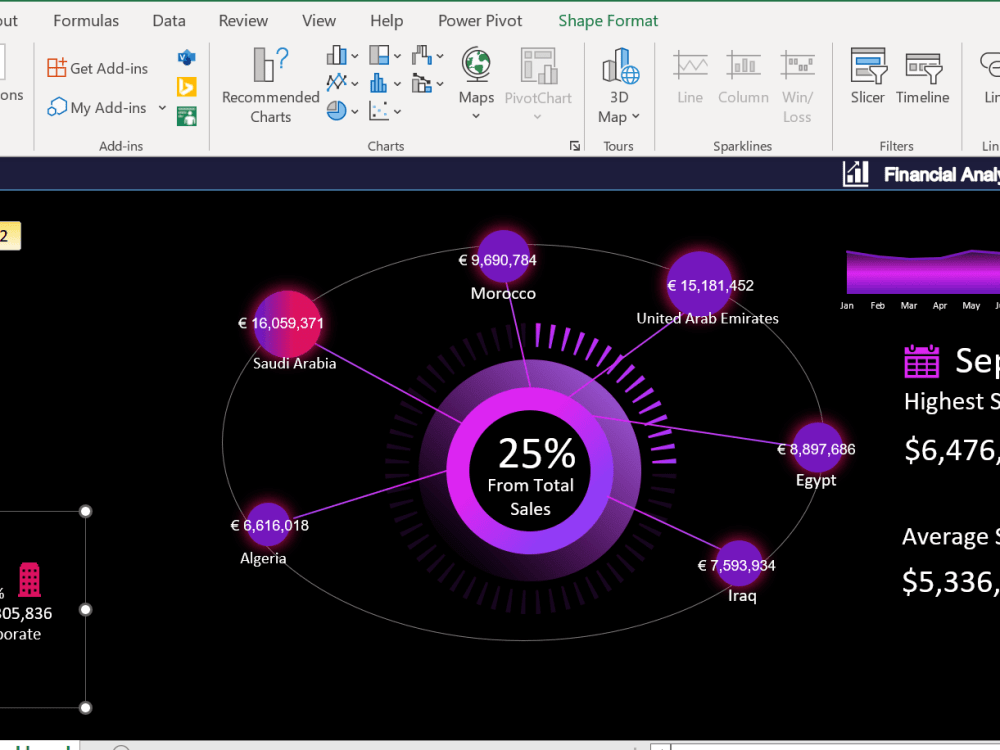Screen dimensions: 1000x750
Task: Insert a pie chart from the Charts group
Action: (x=338, y=109)
